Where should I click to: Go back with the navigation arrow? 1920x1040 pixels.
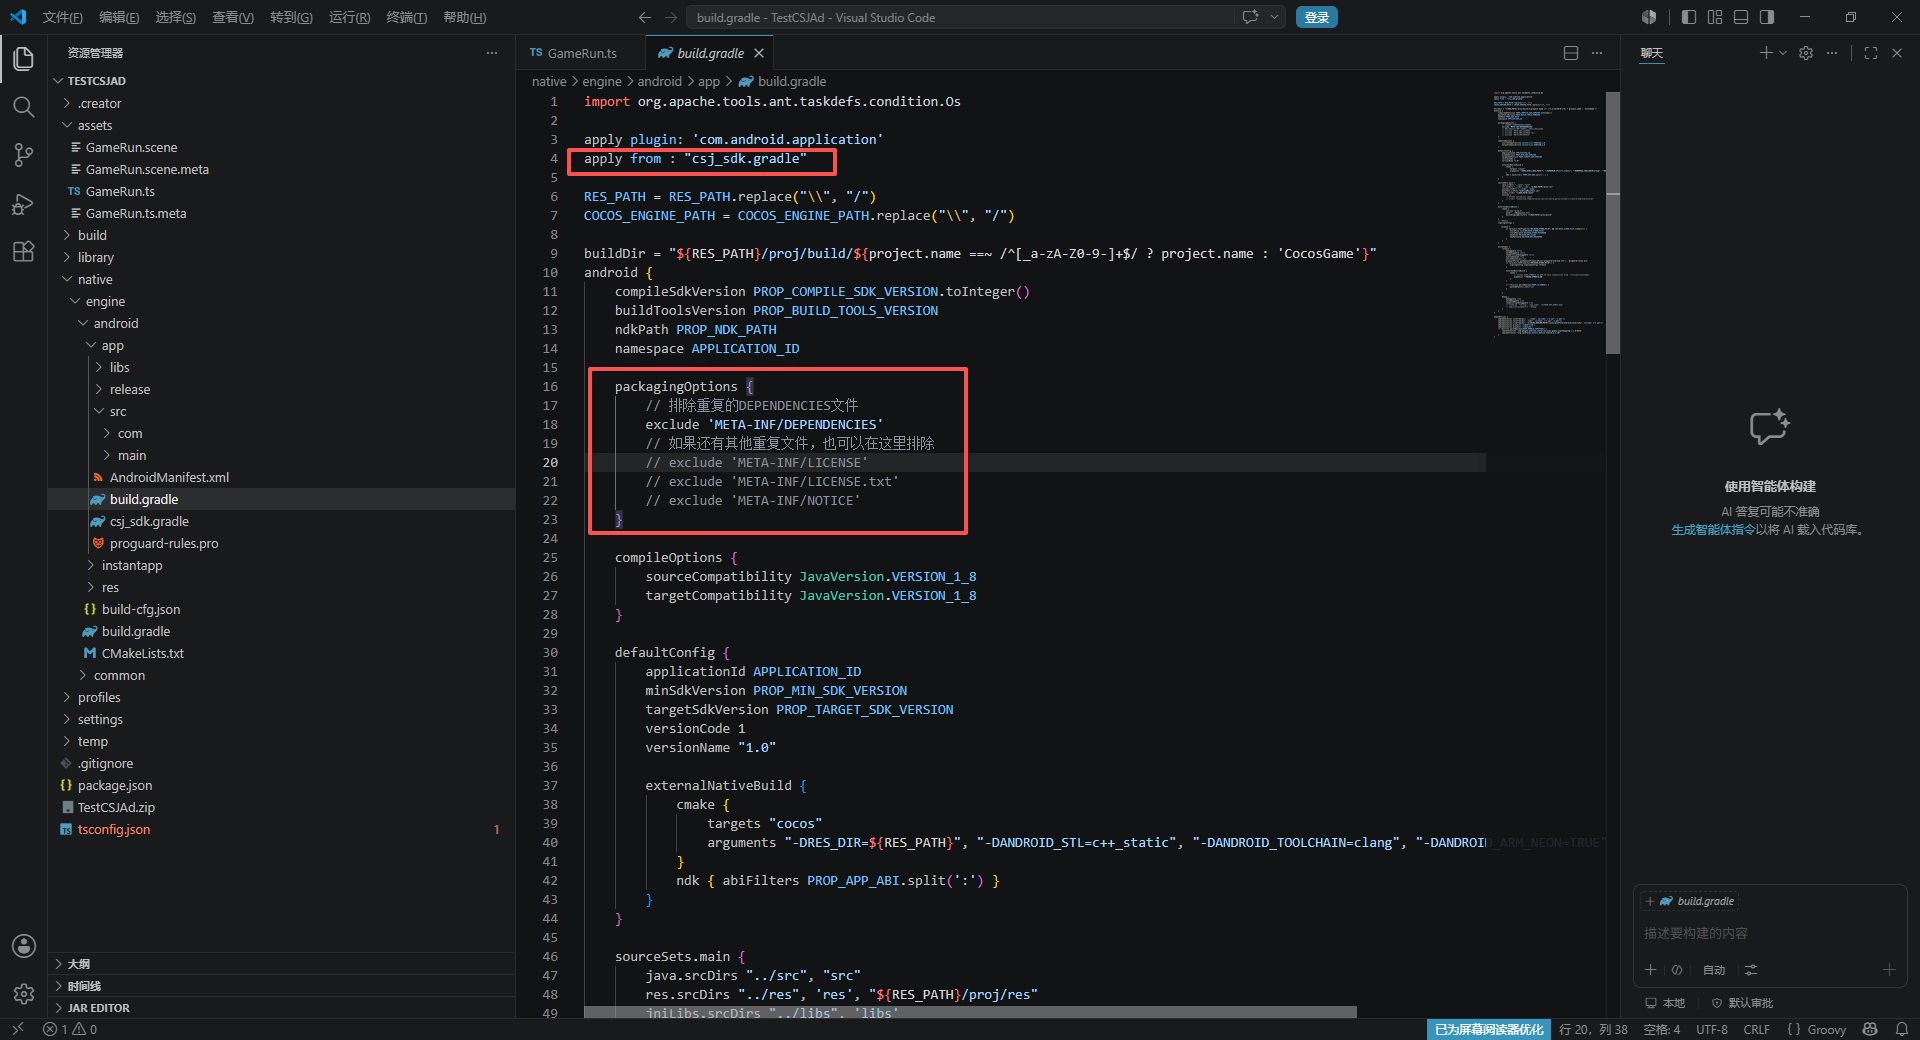pyautogui.click(x=645, y=17)
